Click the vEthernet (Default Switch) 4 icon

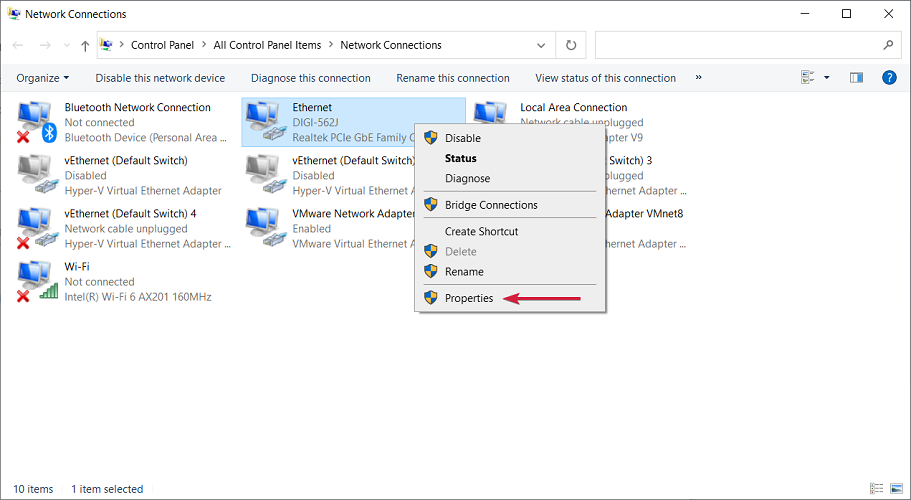point(36,228)
